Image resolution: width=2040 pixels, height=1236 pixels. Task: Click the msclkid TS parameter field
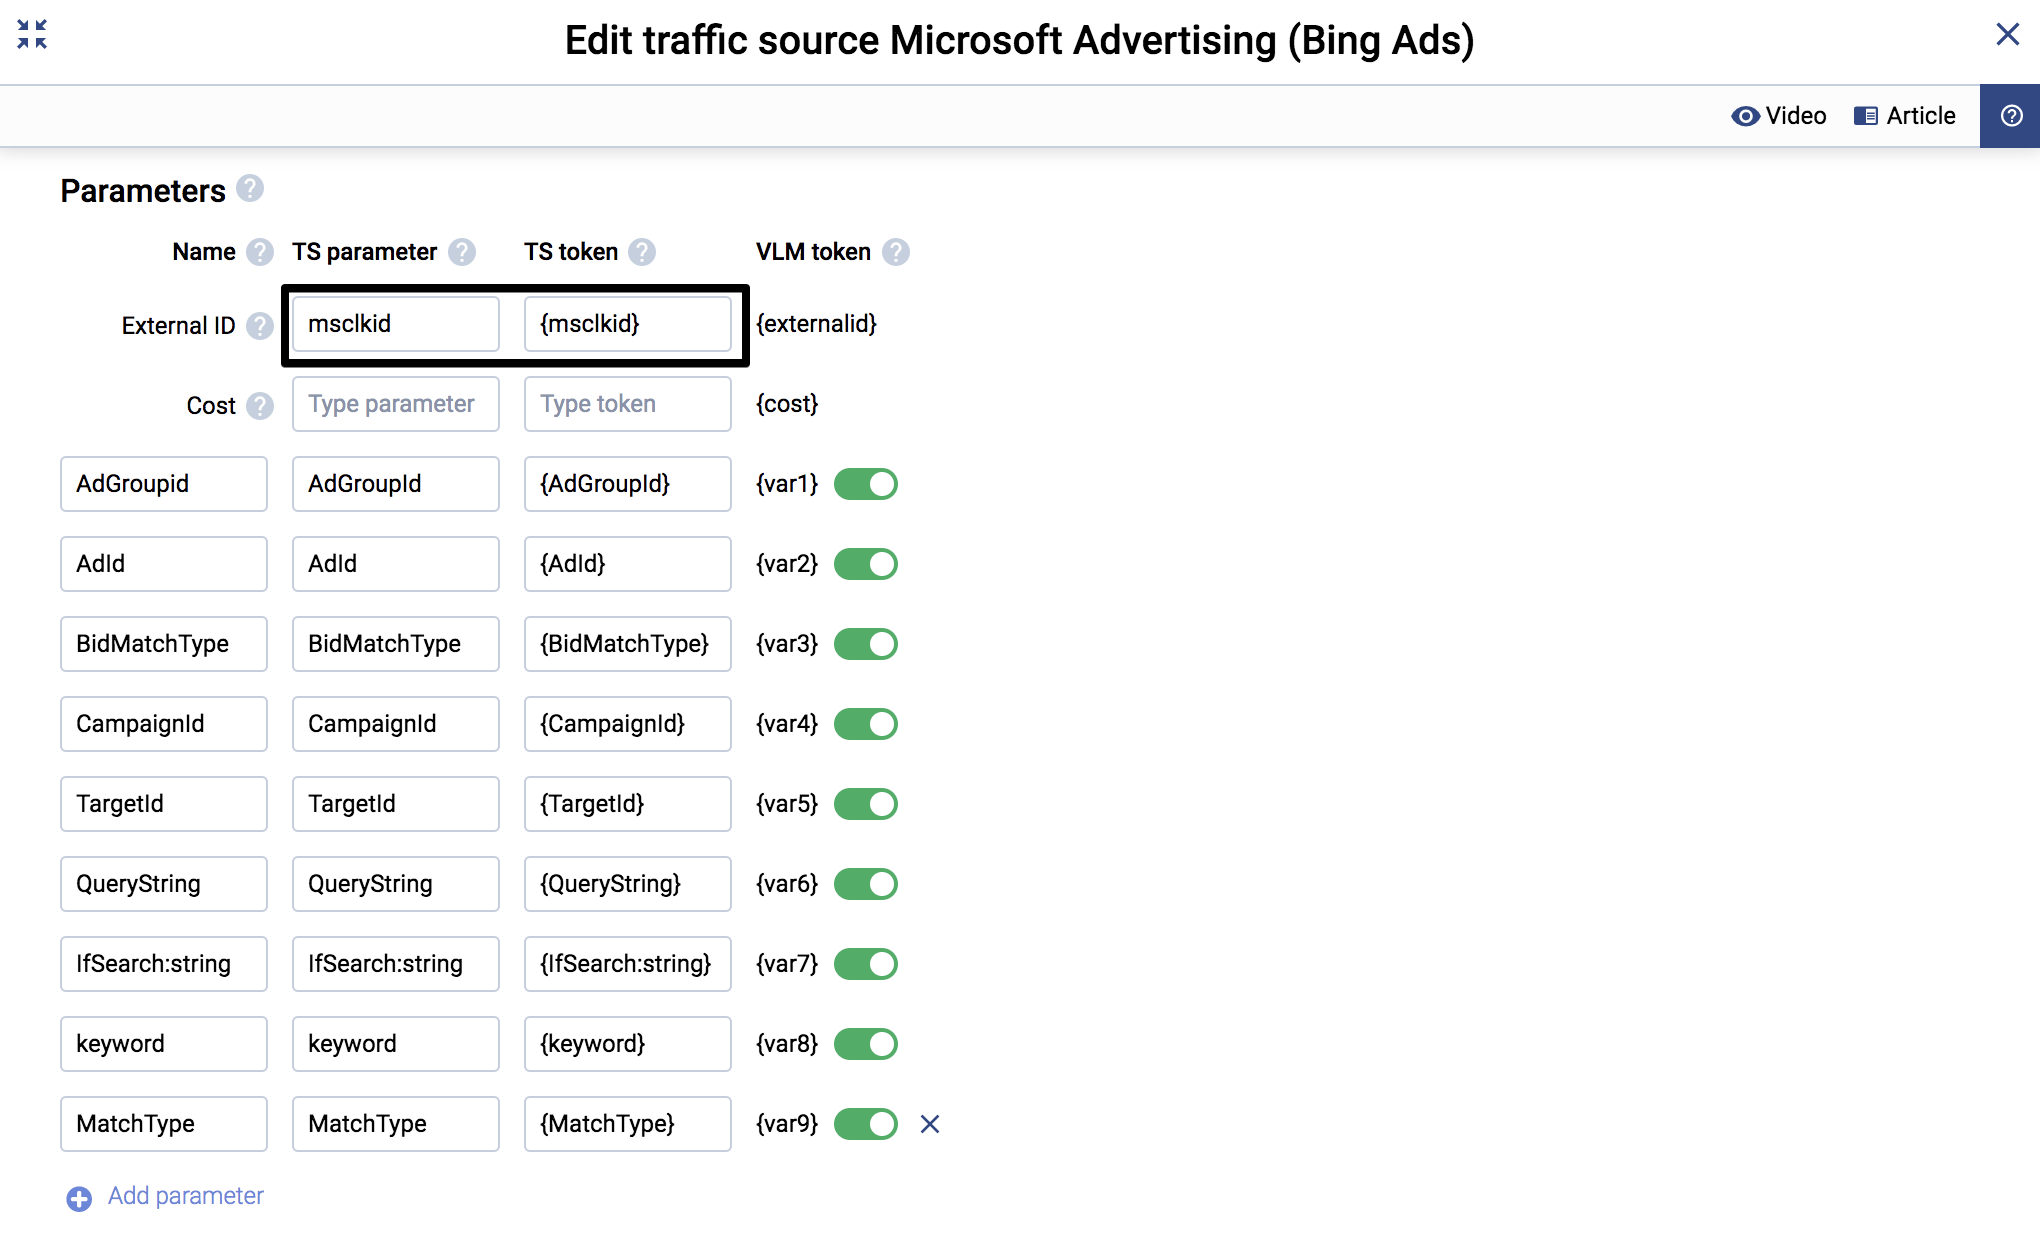395,323
